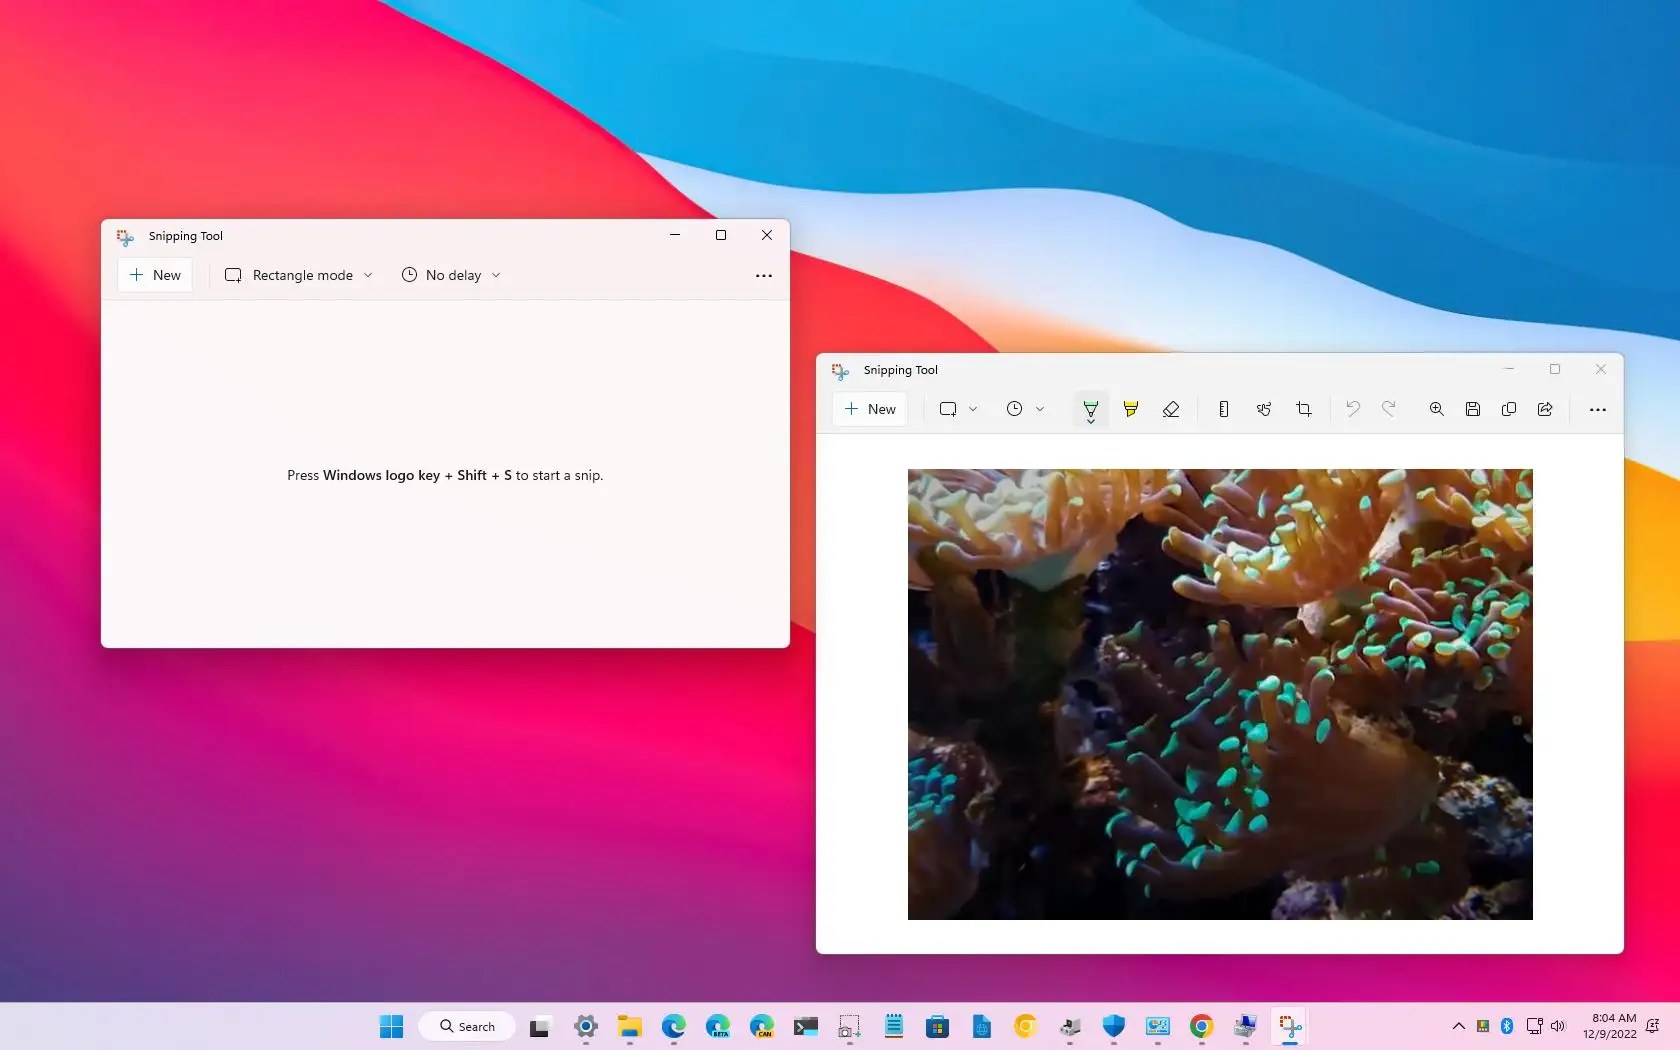Select the eraser tool
Image resolution: width=1680 pixels, height=1050 pixels.
tap(1171, 409)
